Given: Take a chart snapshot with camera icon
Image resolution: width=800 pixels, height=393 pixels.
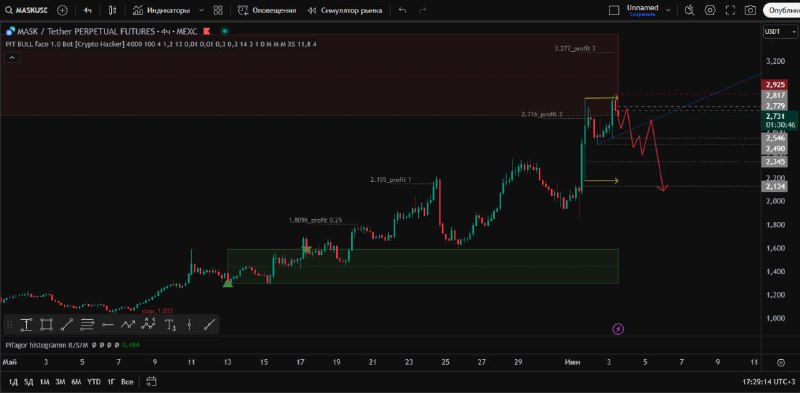Looking at the screenshot, I should pyautogui.click(x=750, y=10).
